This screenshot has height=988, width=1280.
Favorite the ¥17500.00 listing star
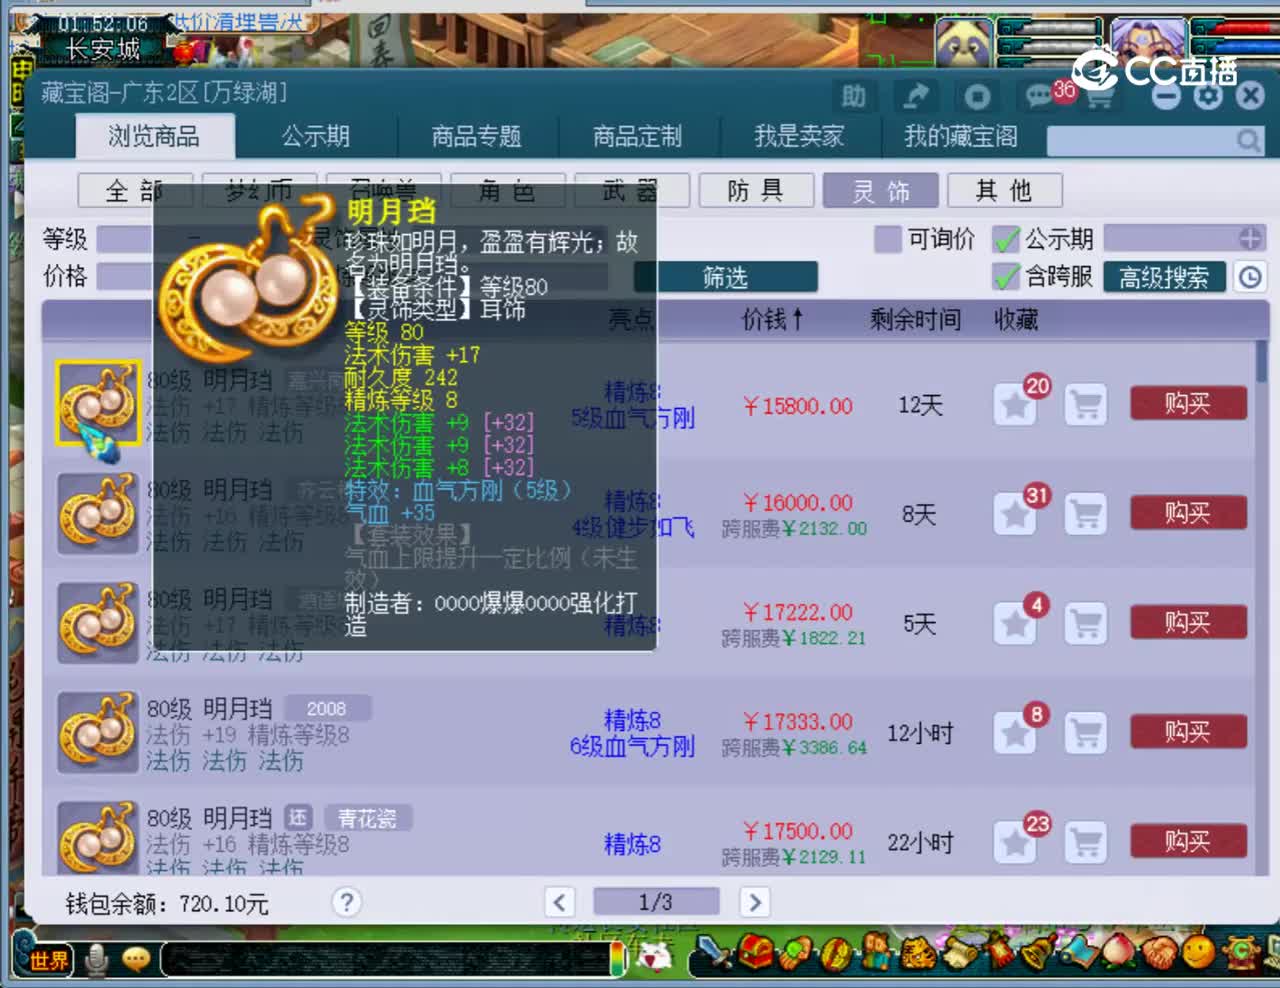tap(1015, 843)
